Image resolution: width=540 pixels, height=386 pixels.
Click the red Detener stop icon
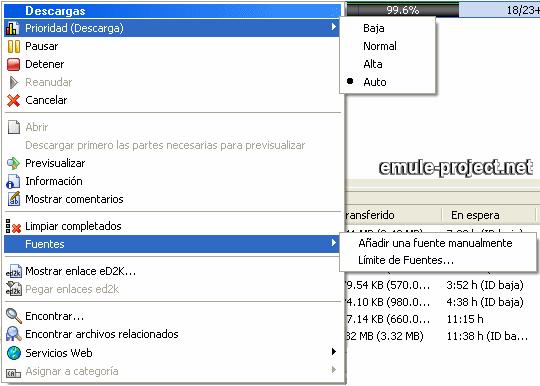click(14, 64)
